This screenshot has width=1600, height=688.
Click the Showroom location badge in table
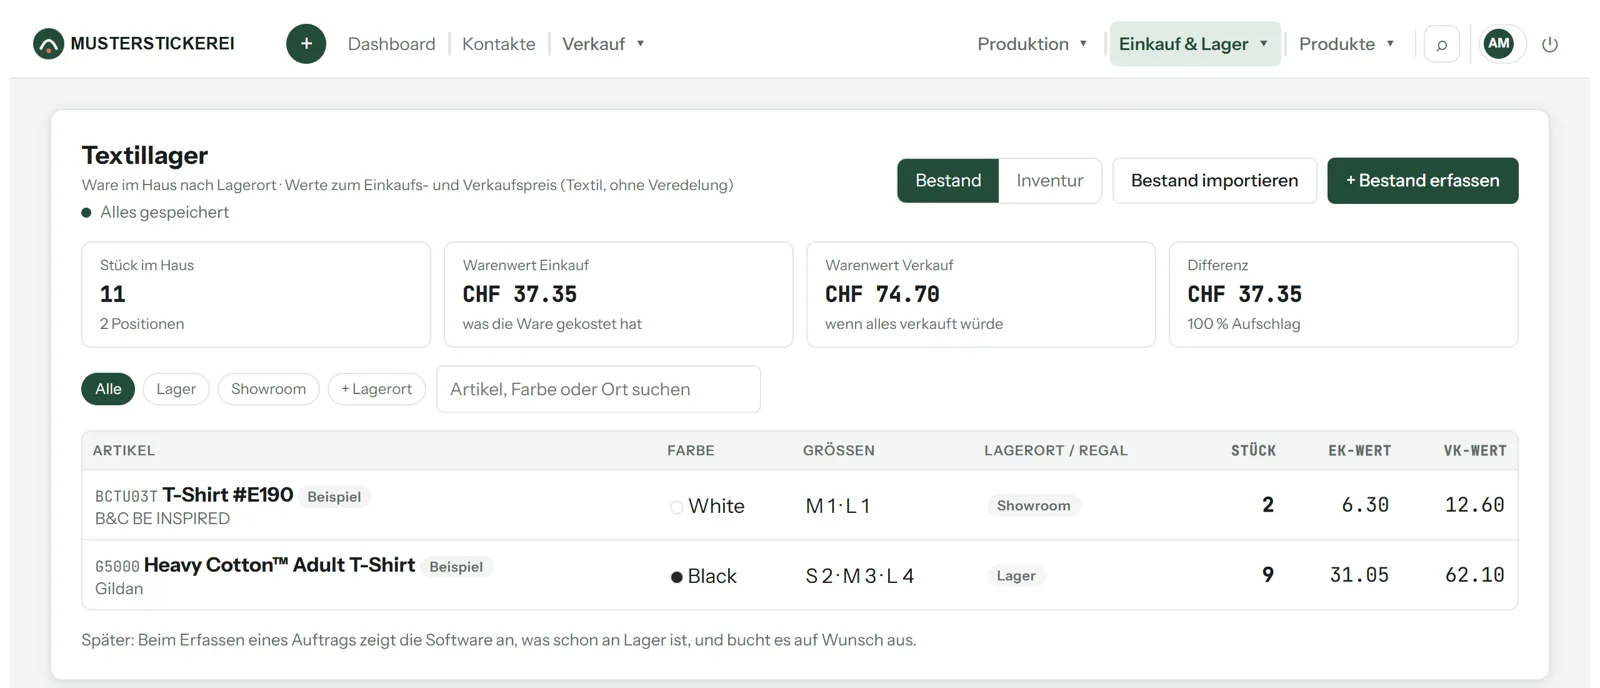(1033, 506)
